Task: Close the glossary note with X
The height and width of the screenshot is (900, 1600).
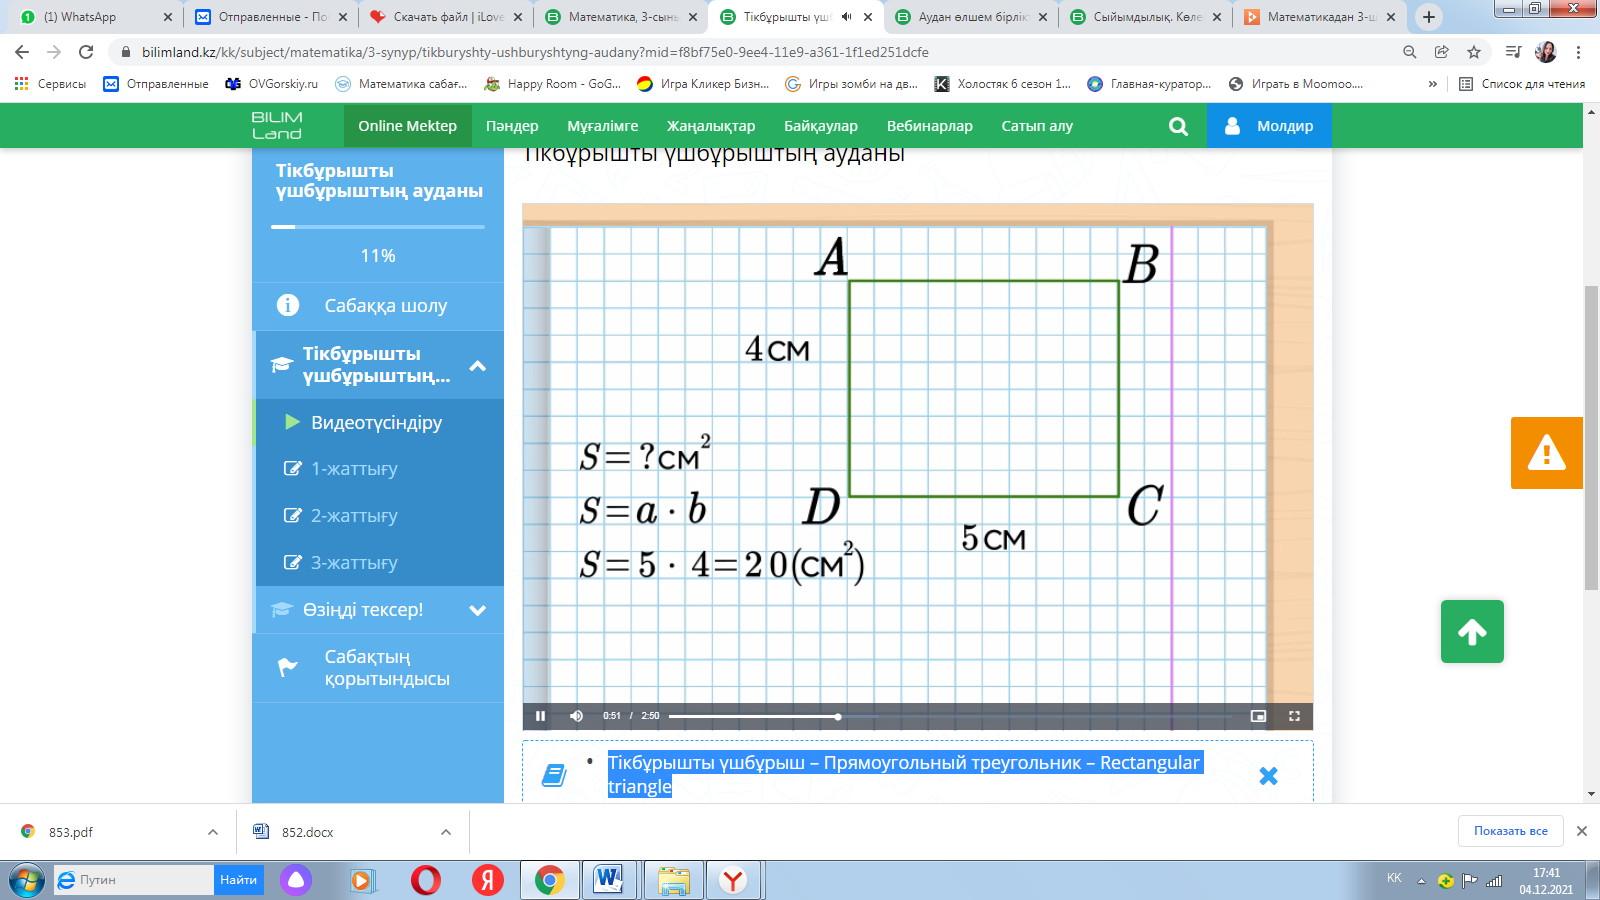Action: [x=1268, y=776]
